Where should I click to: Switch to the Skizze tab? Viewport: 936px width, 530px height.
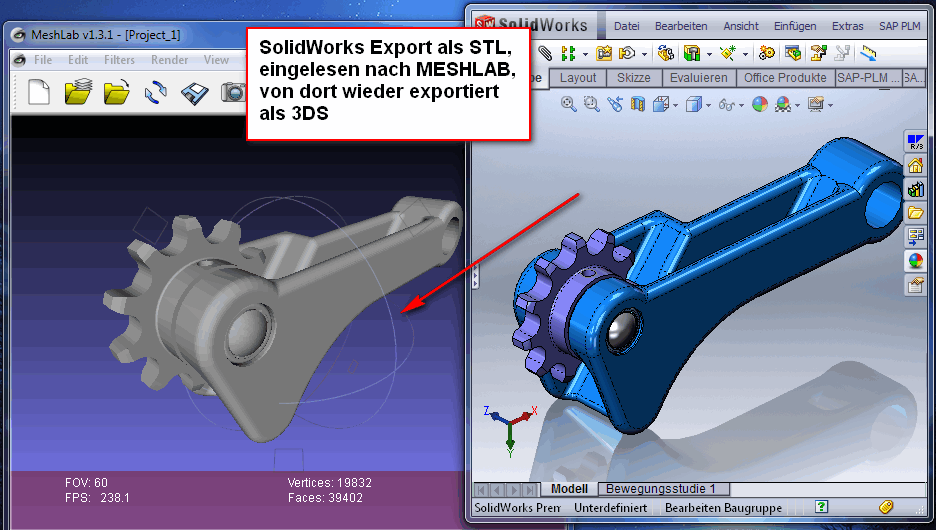click(x=633, y=78)
